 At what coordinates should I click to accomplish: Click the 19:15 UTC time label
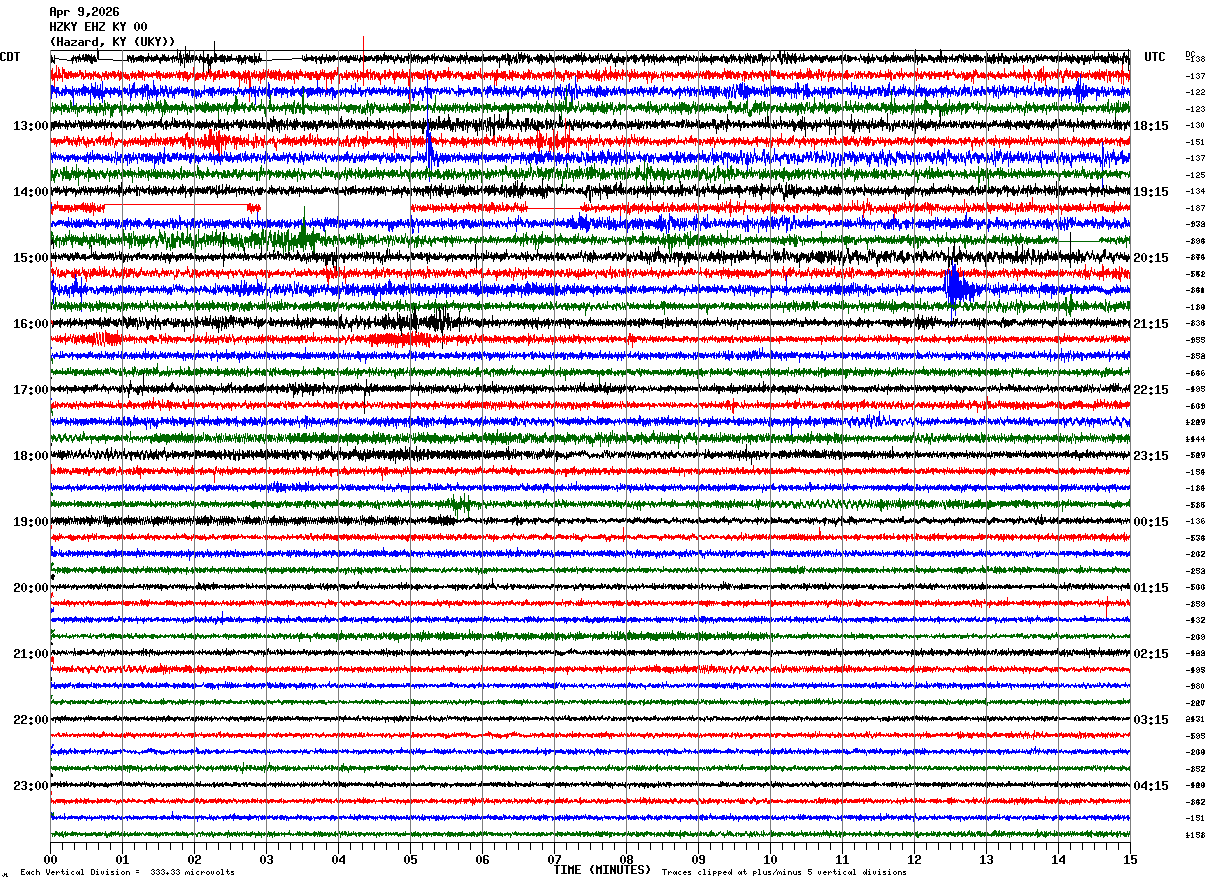tap(1151, 192)
